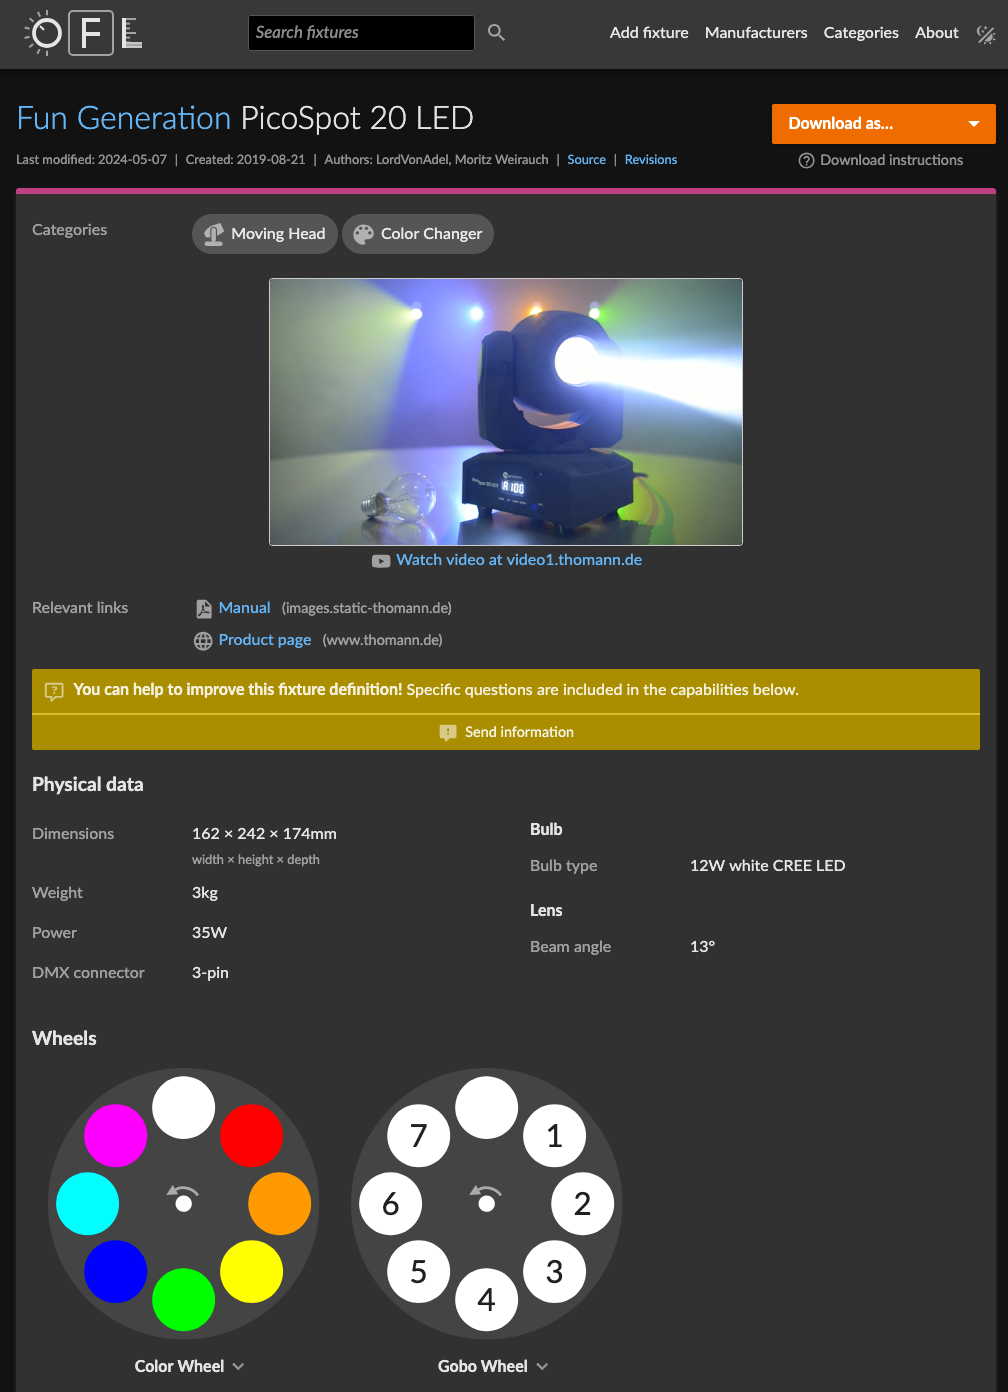Viewport: 1008px width, 1392px height.
Task: Select the green slot on Color Wheel
Action: tap(183, 1300)
